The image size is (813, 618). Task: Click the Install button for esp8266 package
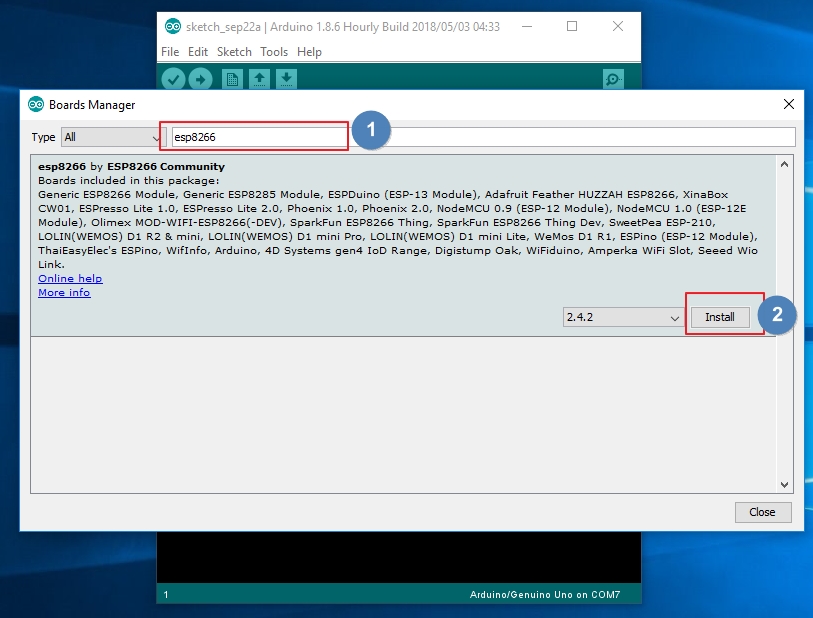(x=720, y=317)
